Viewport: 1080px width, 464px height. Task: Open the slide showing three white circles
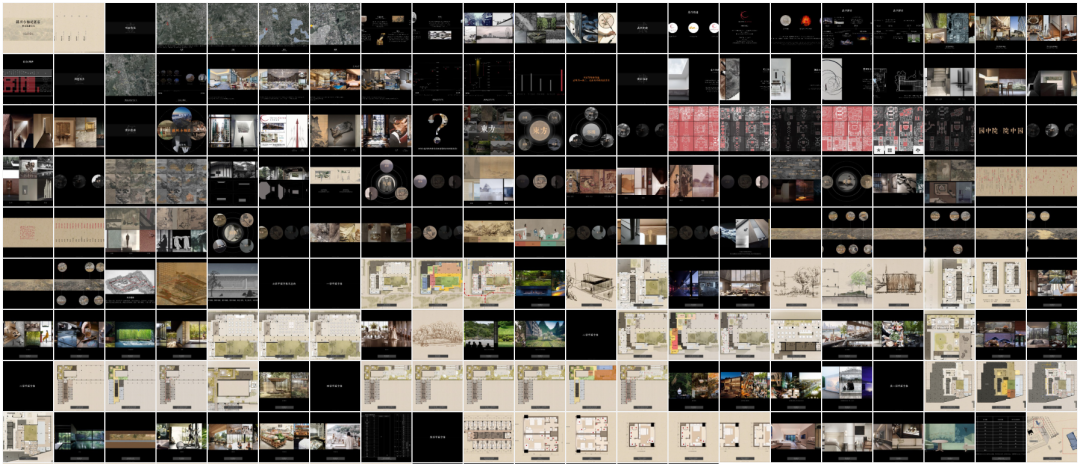coord(692,27)
